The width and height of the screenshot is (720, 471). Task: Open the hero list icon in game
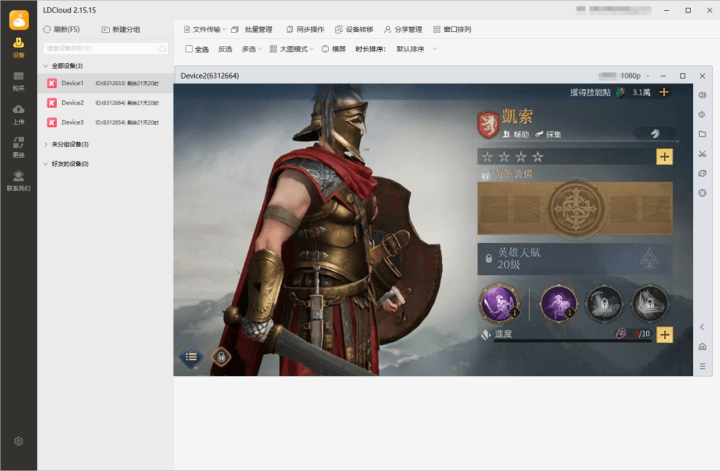point(191,357)
